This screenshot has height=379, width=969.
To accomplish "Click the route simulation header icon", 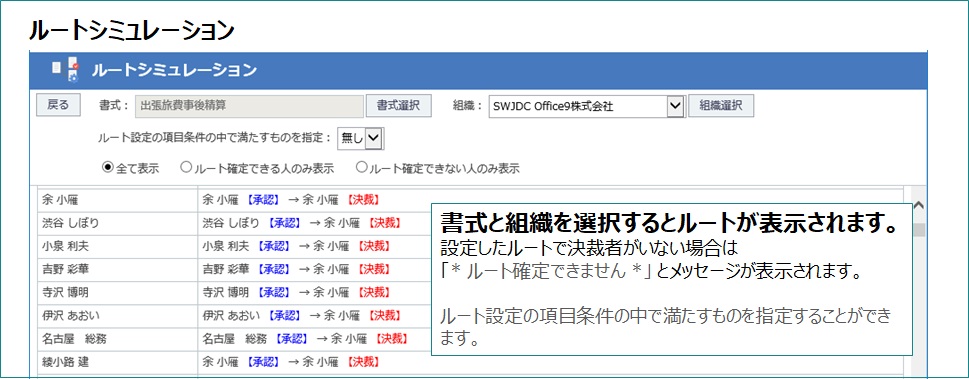I will pyautogui.click(x=65, y=70).
